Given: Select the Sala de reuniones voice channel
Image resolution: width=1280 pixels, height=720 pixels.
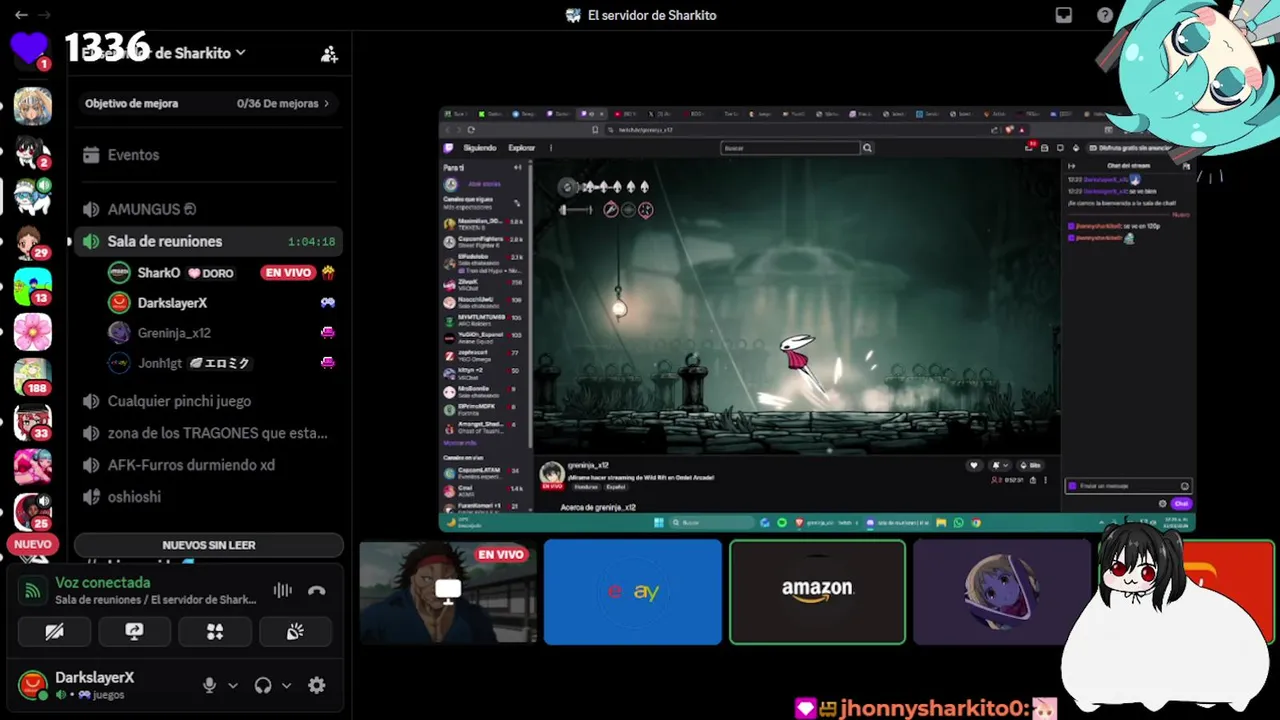Looking at the screenshot, I should (208, 241).
